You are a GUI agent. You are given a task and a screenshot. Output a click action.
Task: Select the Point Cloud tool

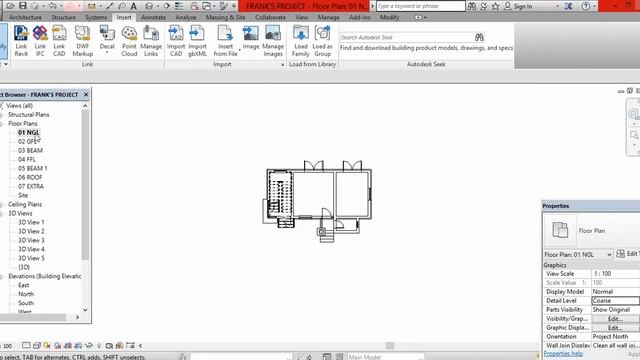pyautogui.click(x=129, y=41)
